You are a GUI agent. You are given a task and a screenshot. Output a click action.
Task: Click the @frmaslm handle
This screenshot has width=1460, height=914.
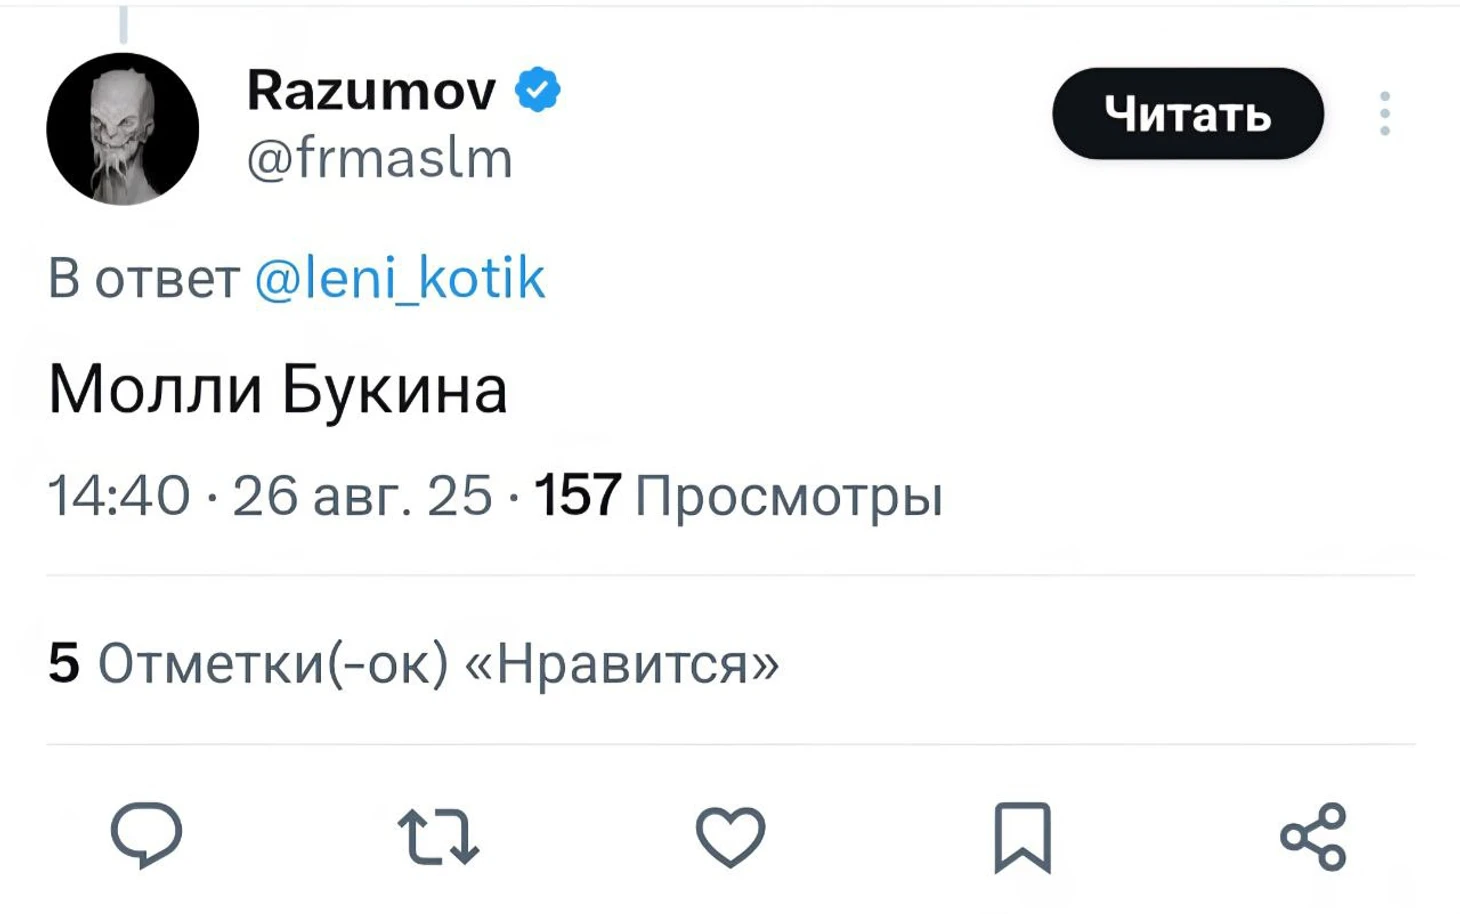pyautogui.click(x=379, y=159)
